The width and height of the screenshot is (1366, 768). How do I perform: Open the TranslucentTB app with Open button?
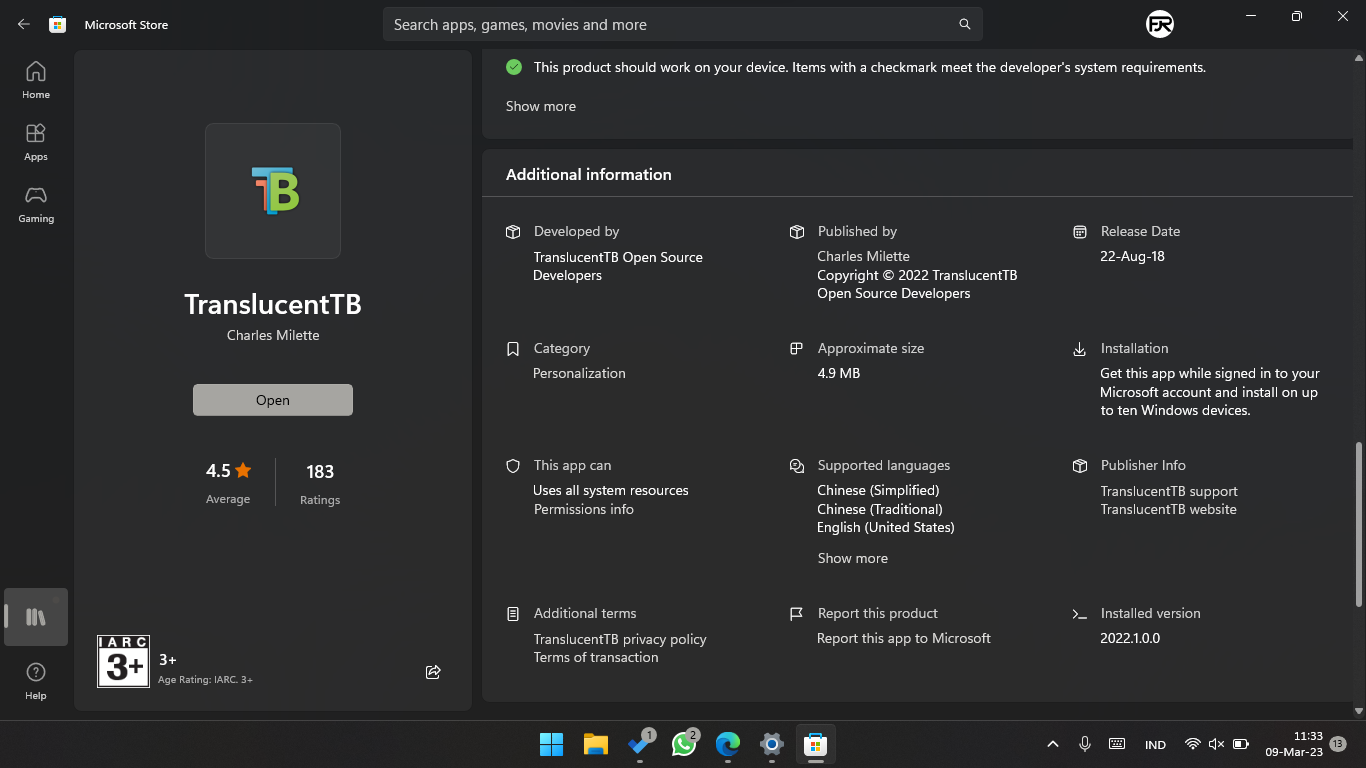click(272, 399)
